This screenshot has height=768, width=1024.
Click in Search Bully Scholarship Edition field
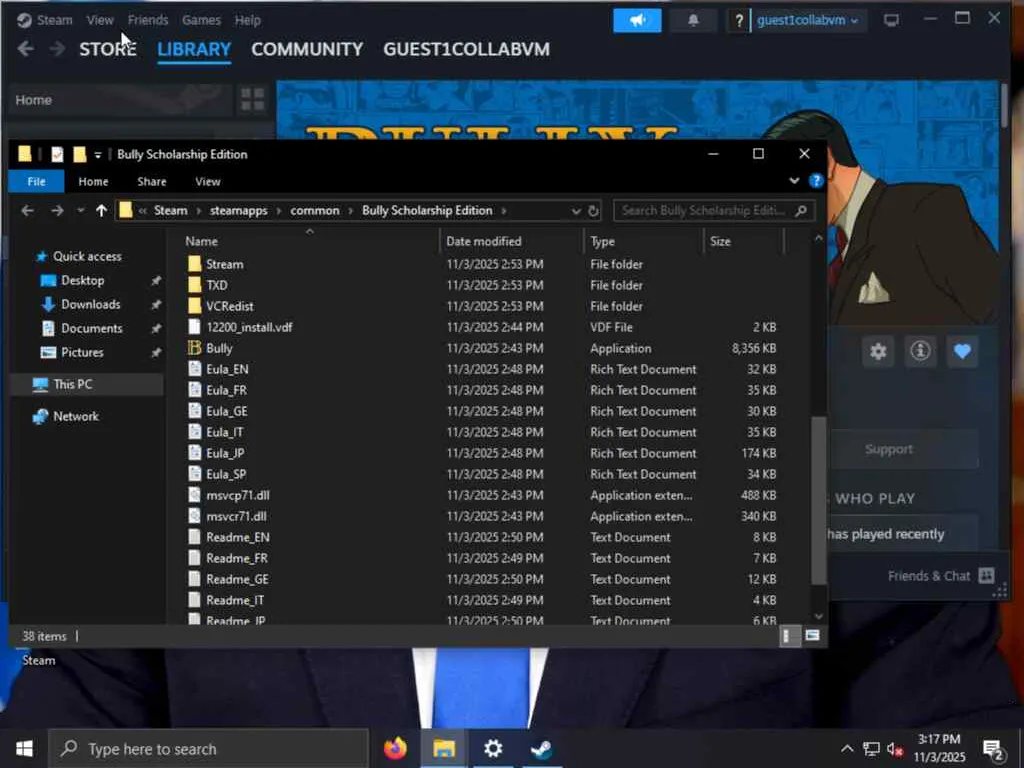pyautogui.click(x=713, y=211)
